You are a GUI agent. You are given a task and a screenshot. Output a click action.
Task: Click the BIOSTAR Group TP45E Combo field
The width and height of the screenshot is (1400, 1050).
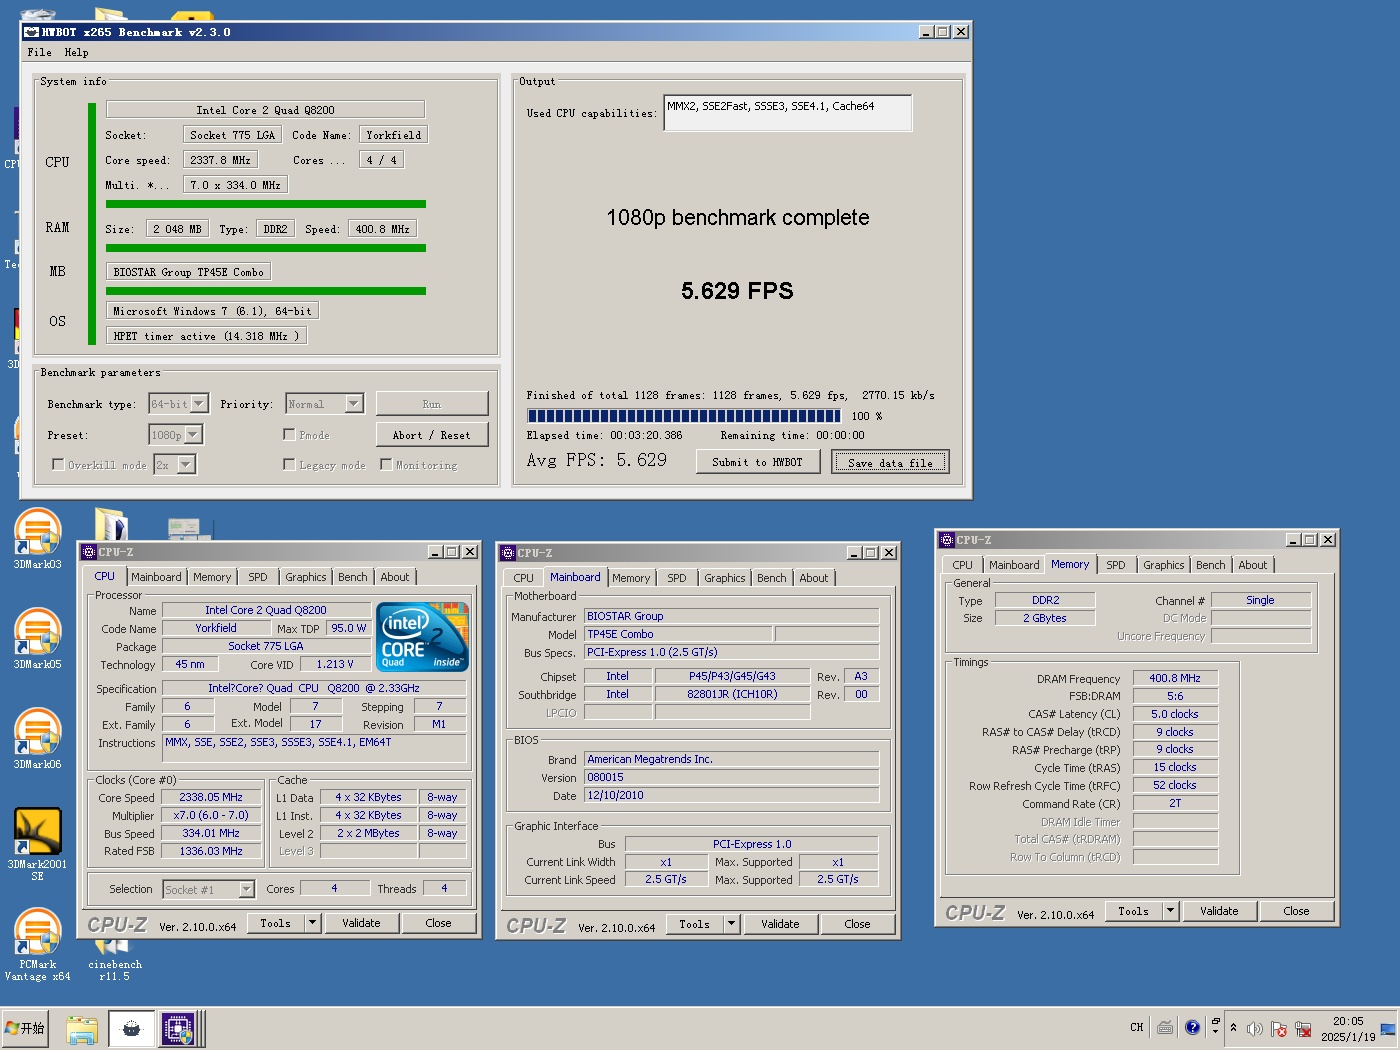pyautogui.click(x=189, y=272)
